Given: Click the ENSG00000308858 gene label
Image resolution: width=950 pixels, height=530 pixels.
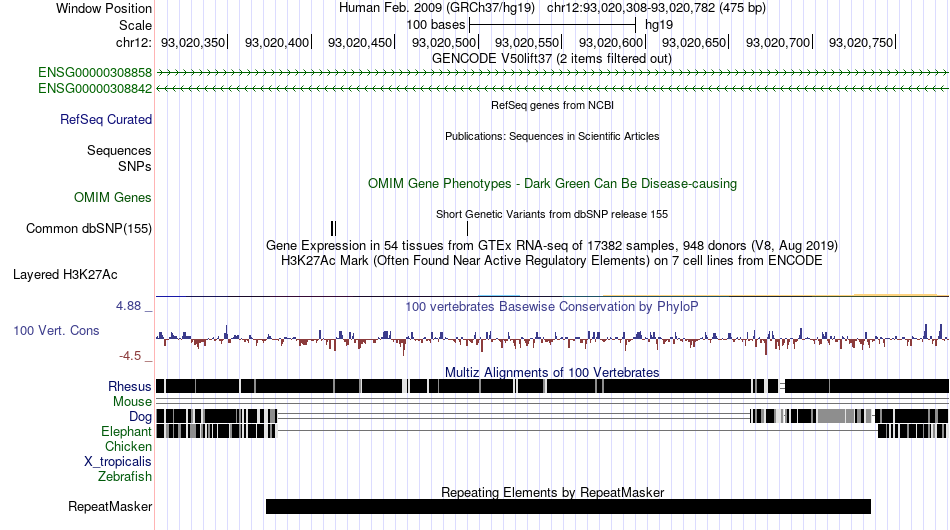Looking at the screenshot, I should 95,73.
